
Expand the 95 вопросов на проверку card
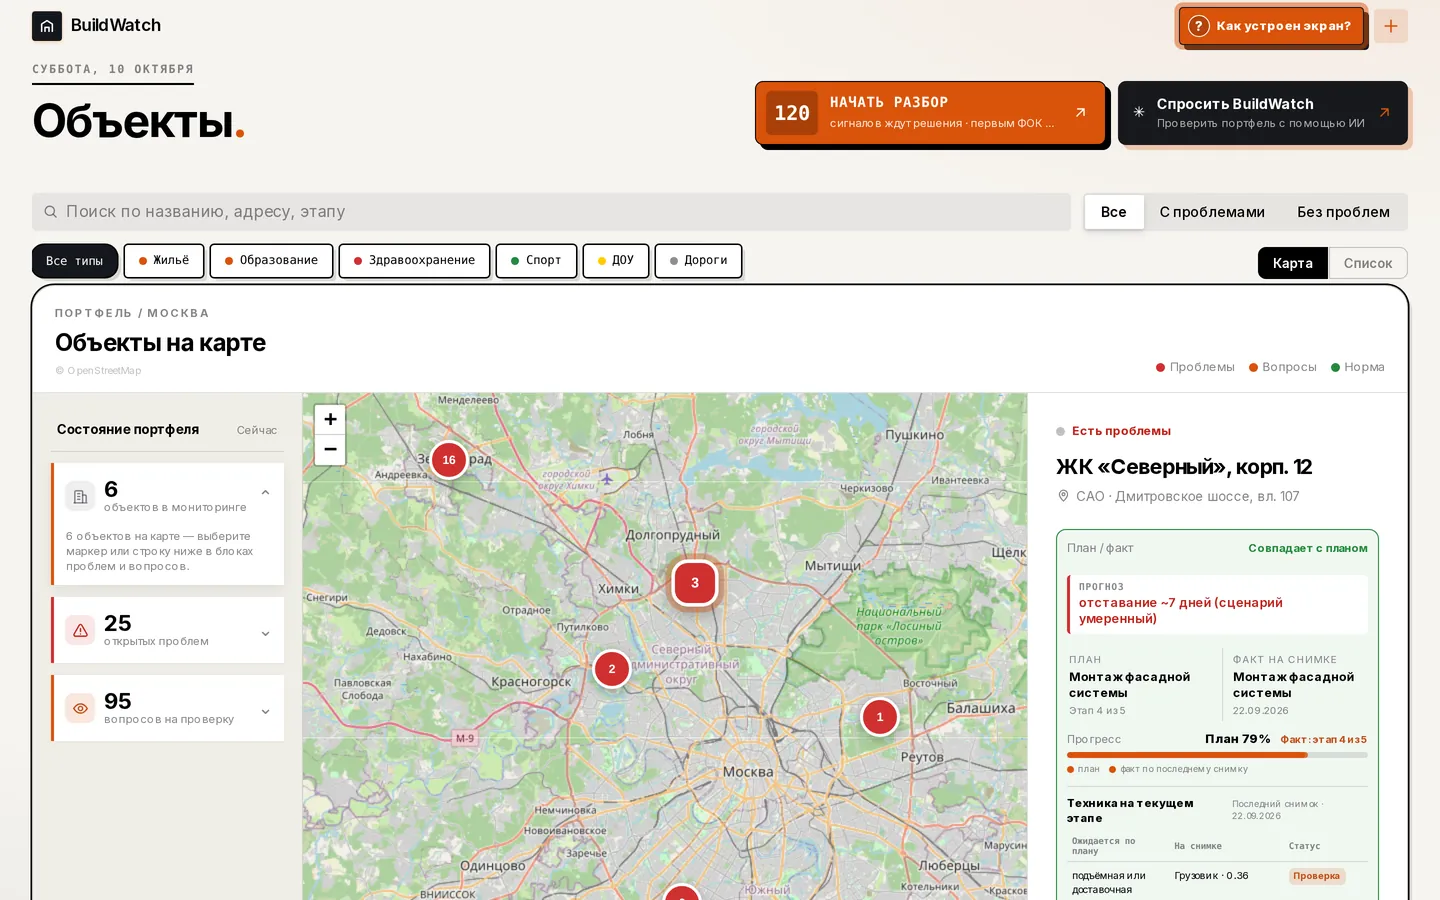265,711
